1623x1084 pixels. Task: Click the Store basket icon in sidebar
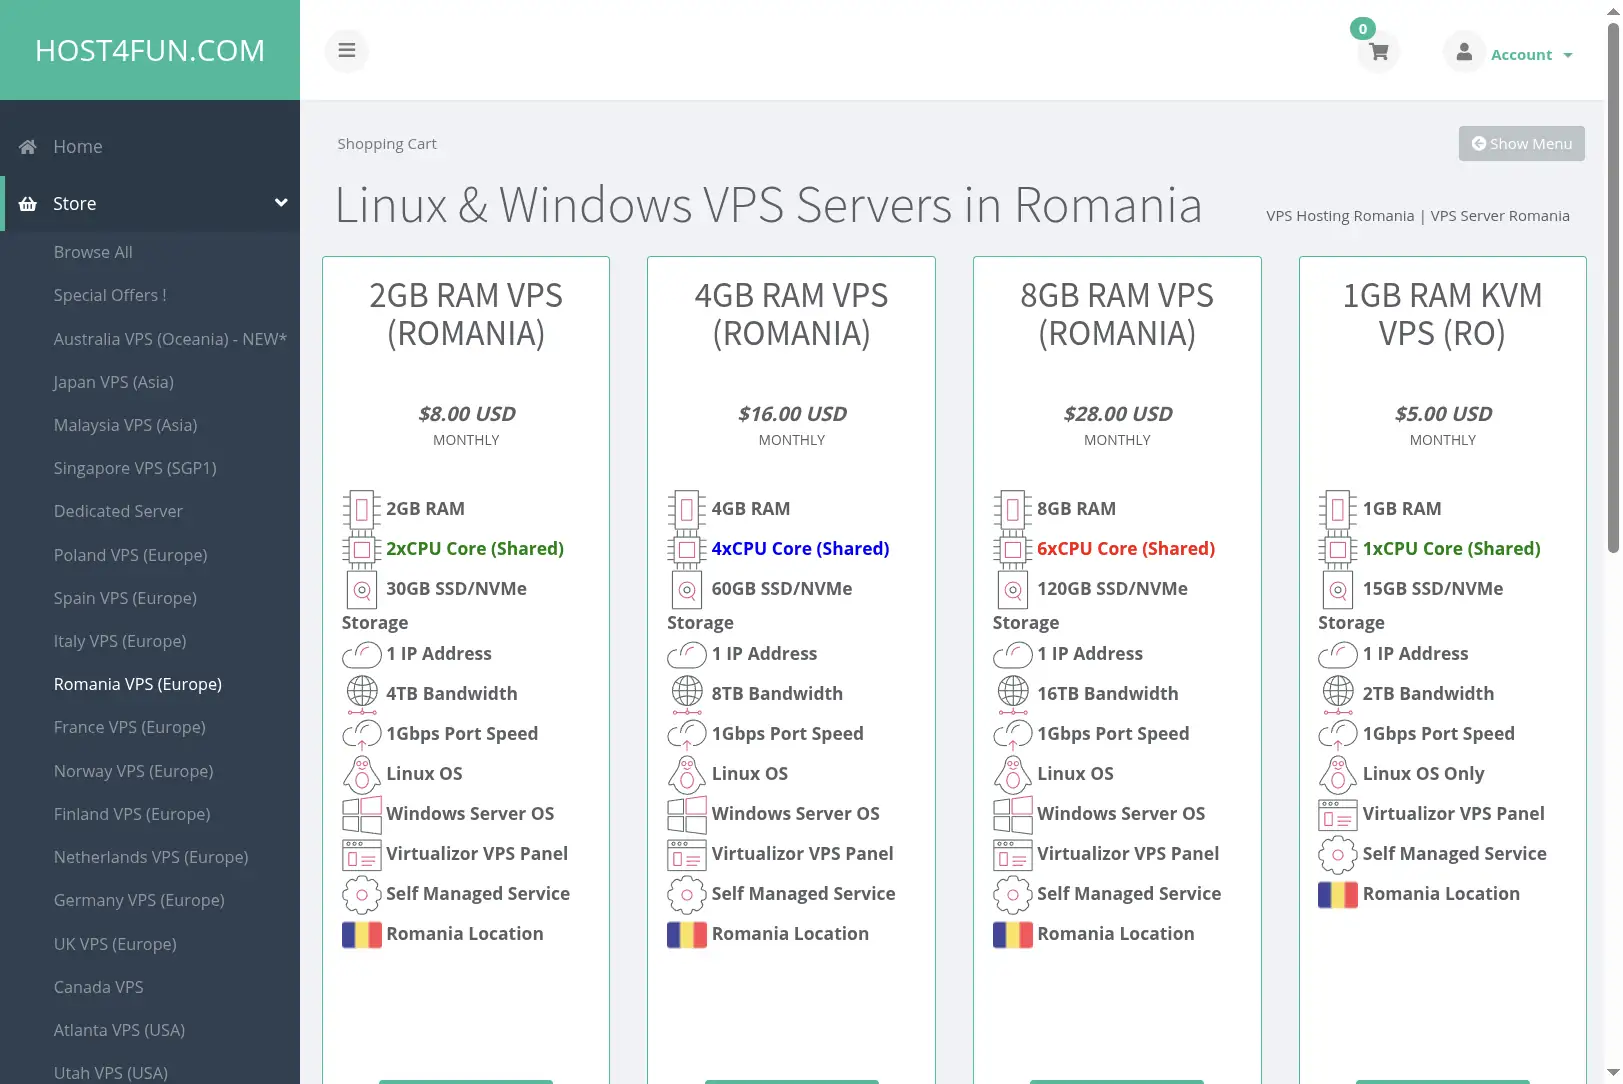pos(28,204)
